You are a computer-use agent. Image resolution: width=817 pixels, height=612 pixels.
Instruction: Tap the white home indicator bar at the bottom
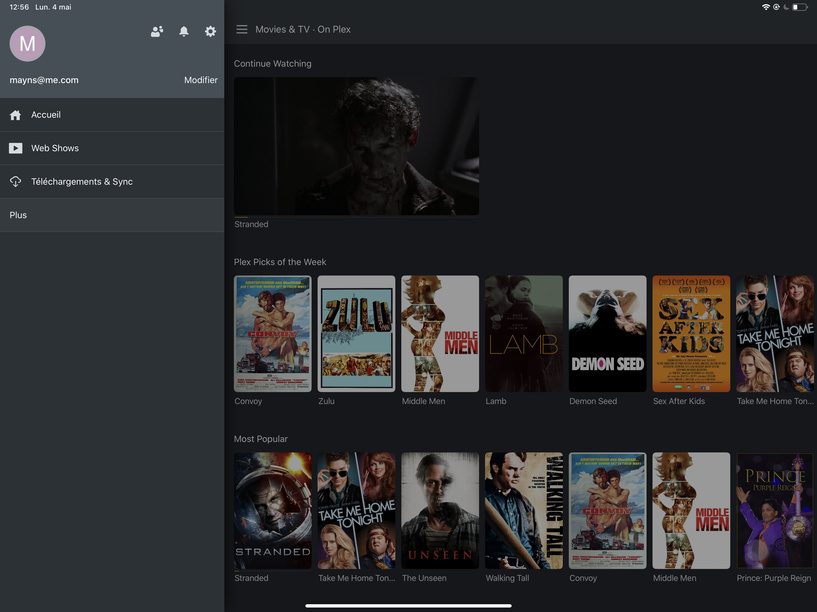408,606
